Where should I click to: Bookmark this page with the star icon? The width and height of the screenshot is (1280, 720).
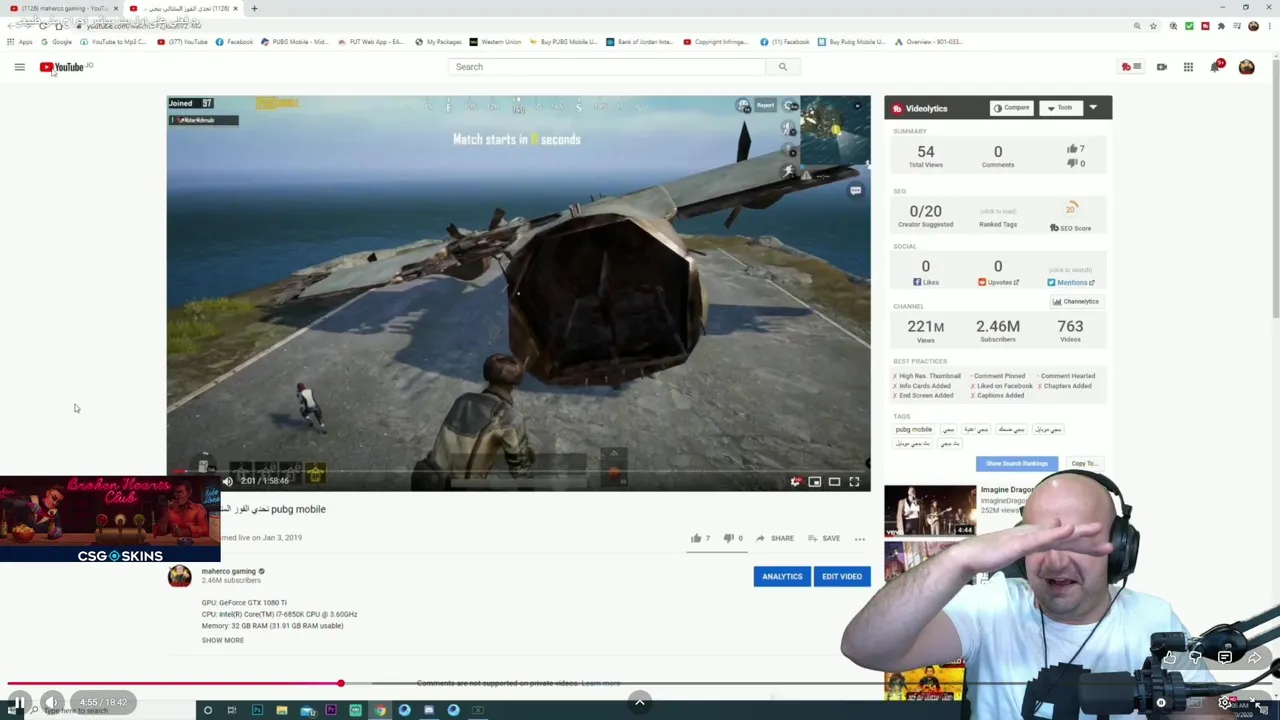(x=1154, y=26)
